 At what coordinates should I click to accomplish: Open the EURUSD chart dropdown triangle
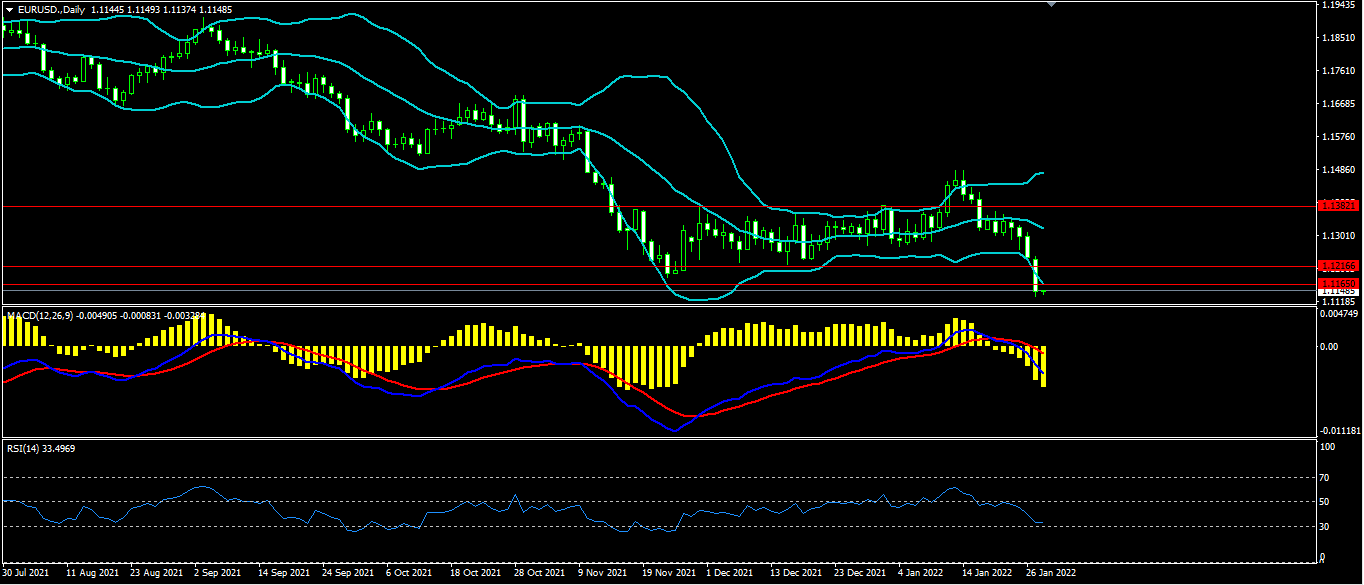pyautogui.click(x=9, y=9)
